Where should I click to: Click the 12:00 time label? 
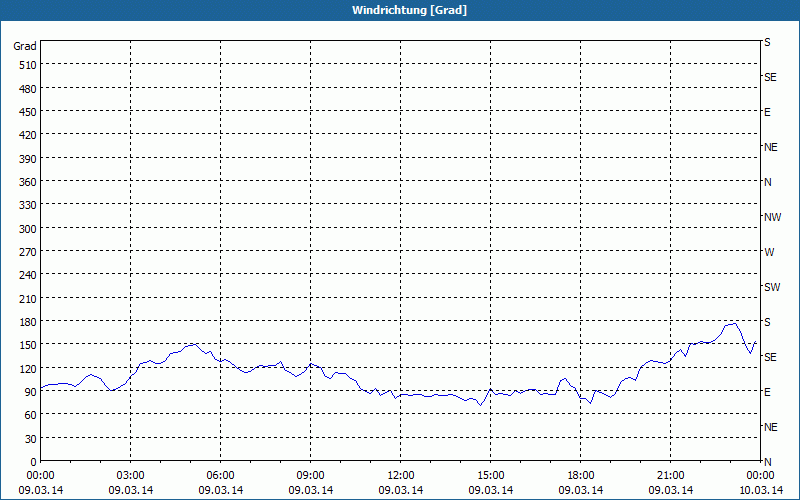pyautogui.click(x=401, y=476)
